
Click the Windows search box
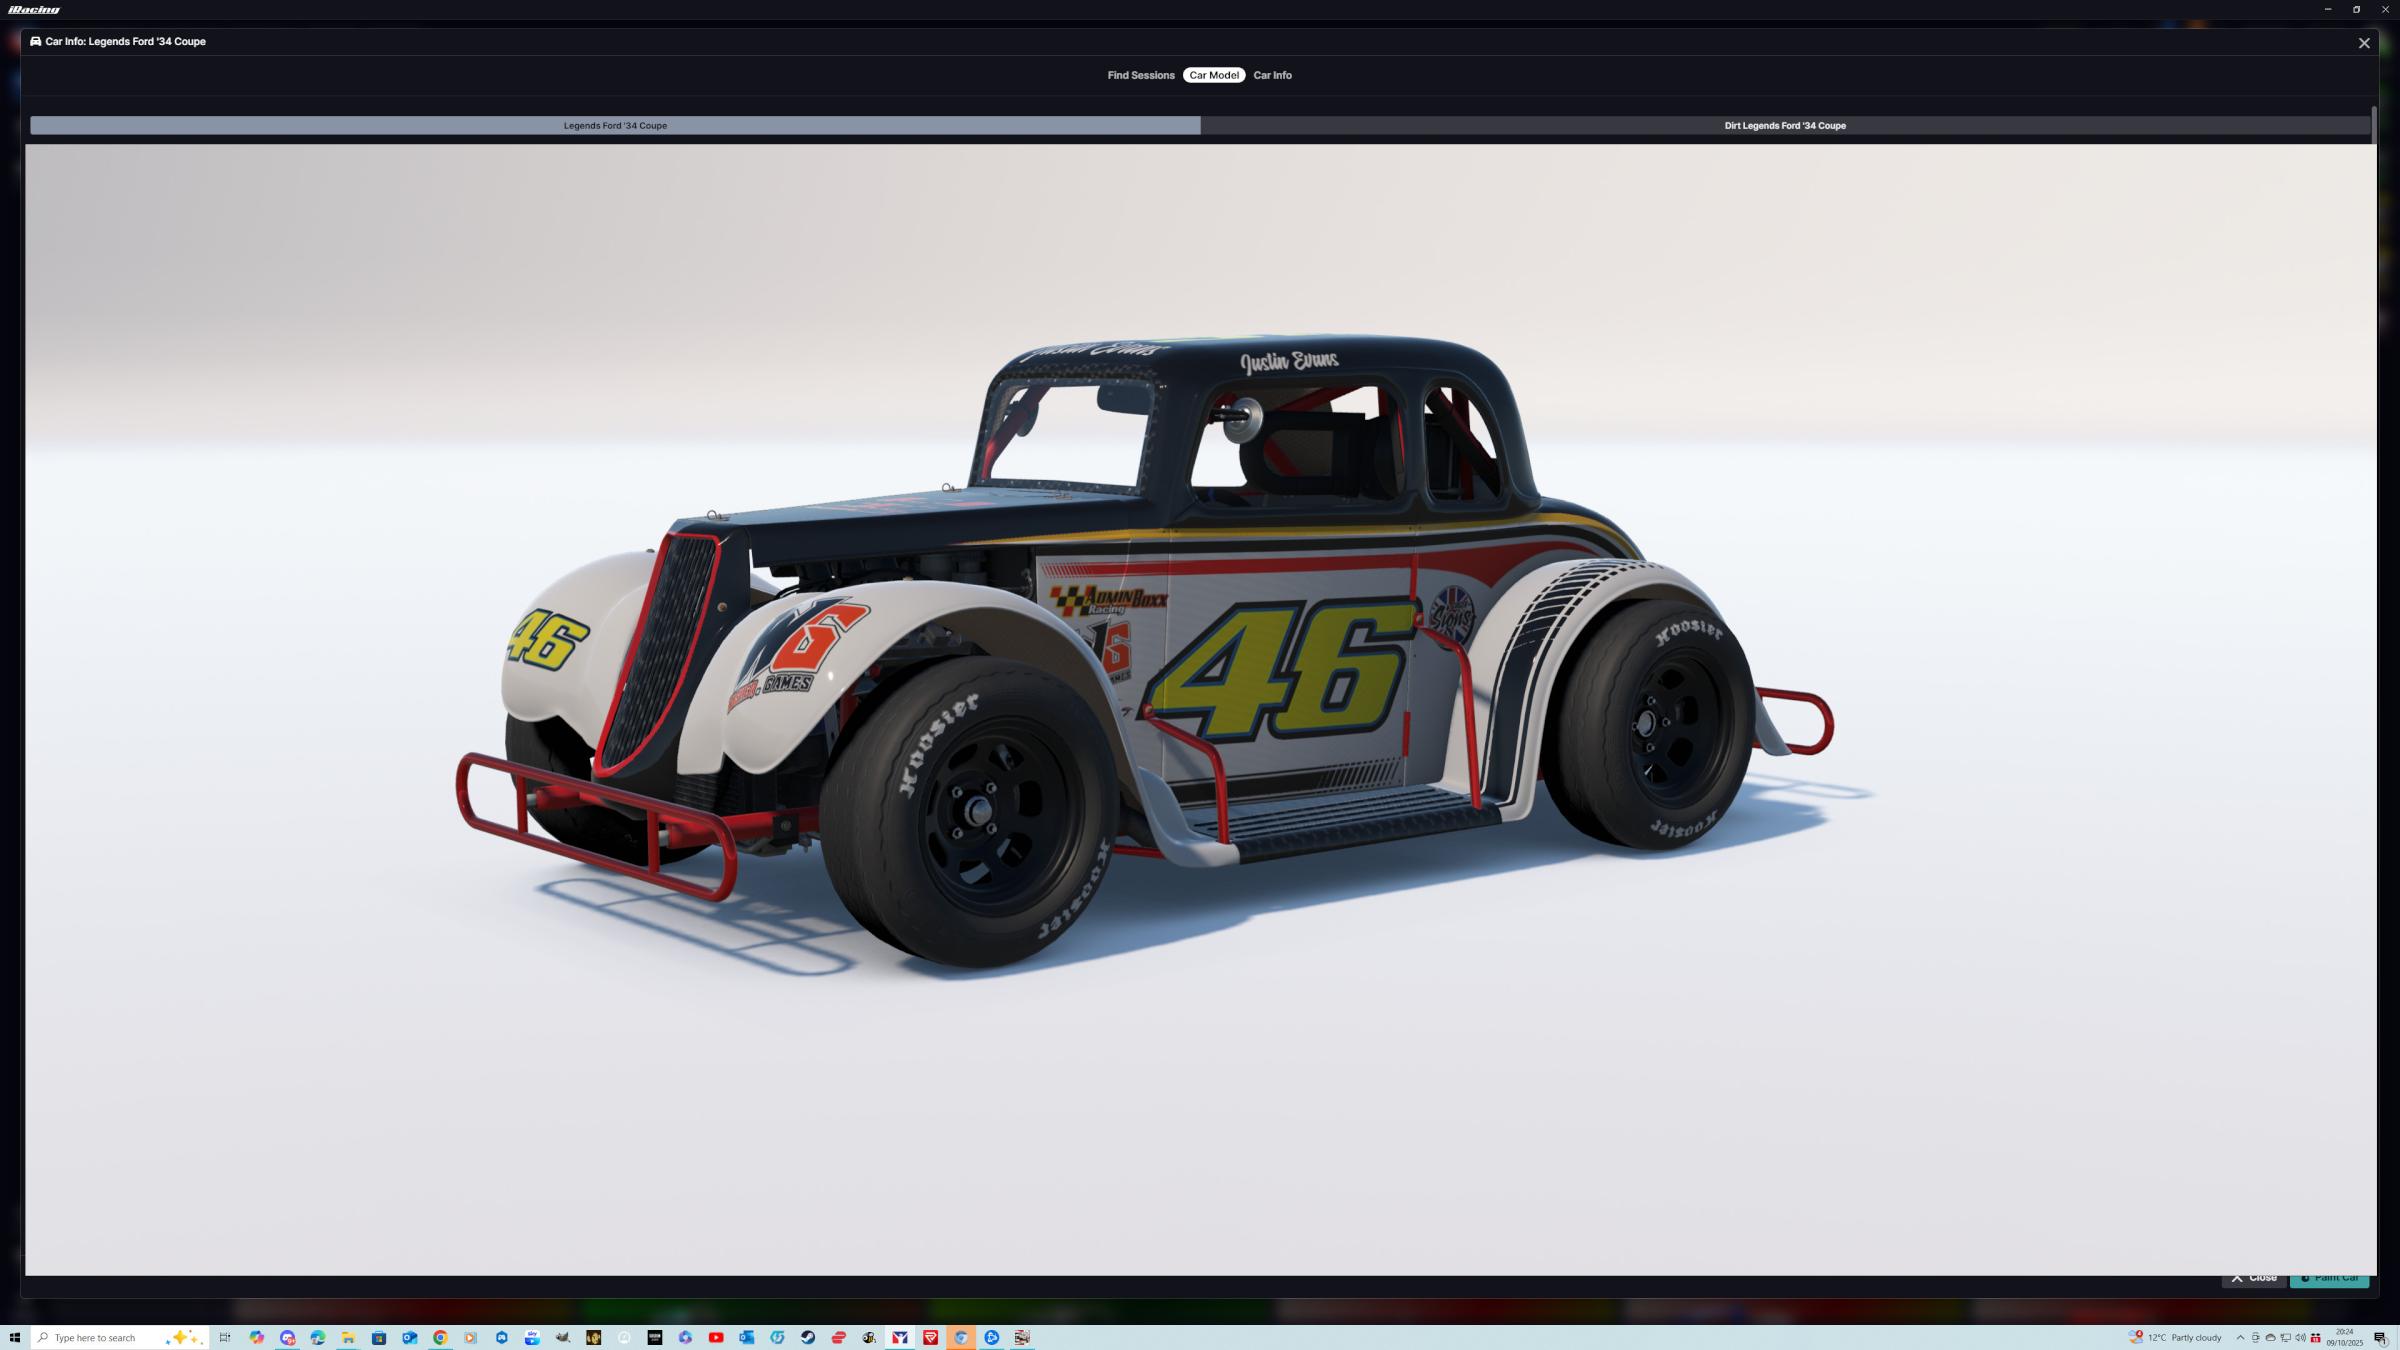tap(100, 1337)
